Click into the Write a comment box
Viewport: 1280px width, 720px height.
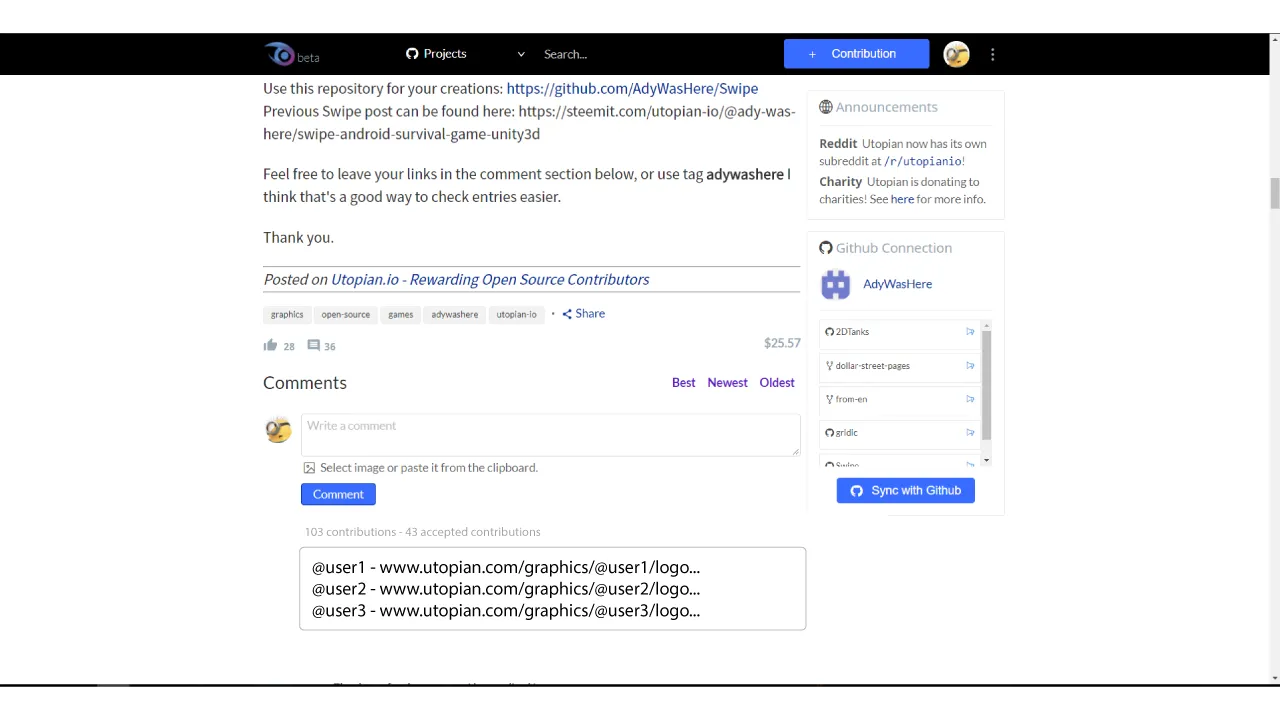pyautogui.click(x=550, y=435)
